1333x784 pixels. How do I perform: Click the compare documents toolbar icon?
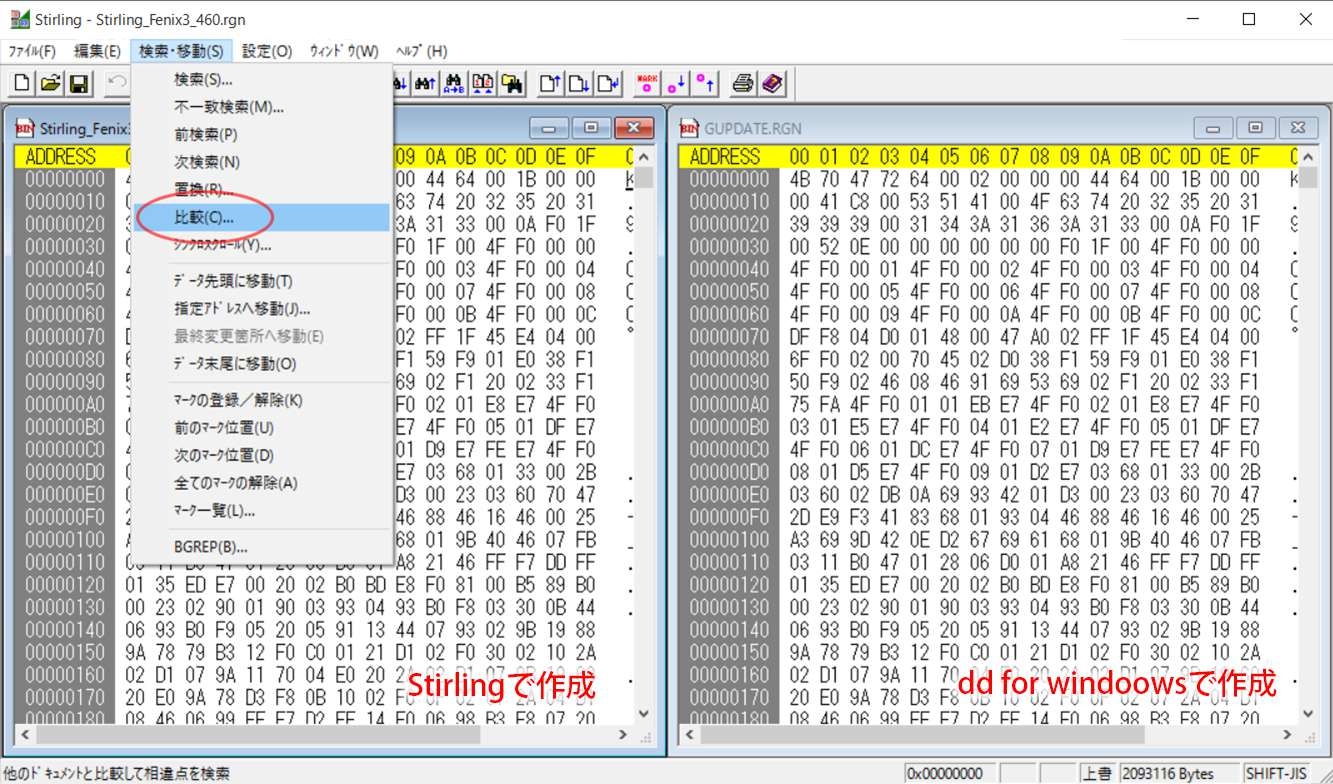pos(483,84)
